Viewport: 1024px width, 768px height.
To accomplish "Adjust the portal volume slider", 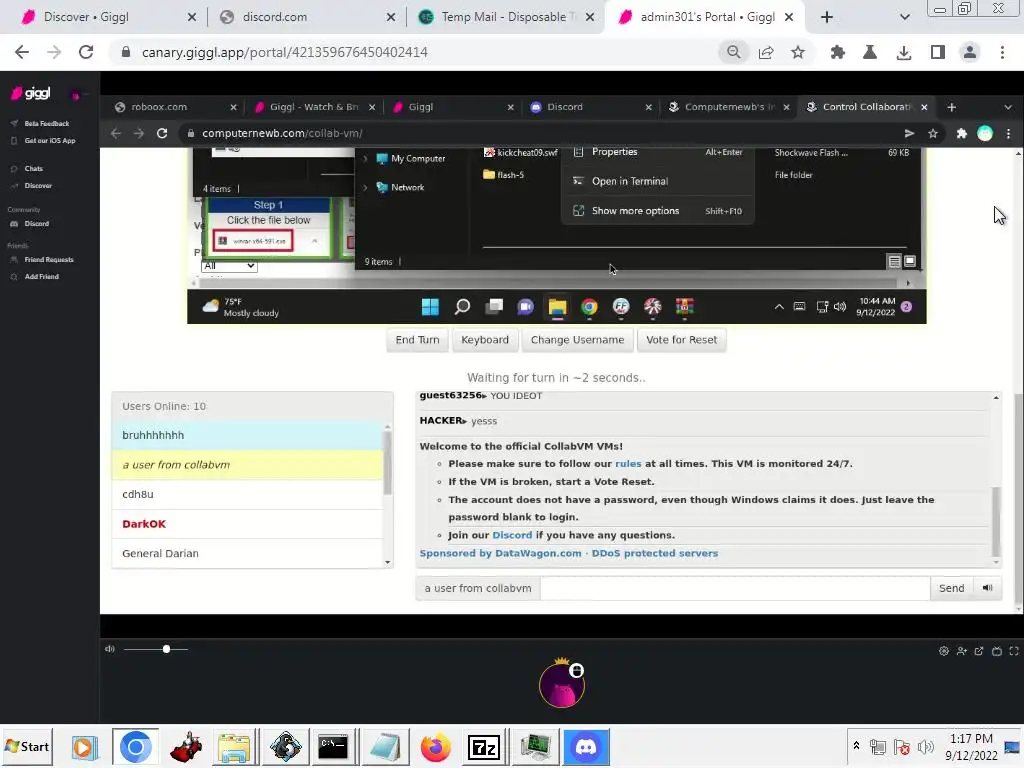I will coord(156,649).
